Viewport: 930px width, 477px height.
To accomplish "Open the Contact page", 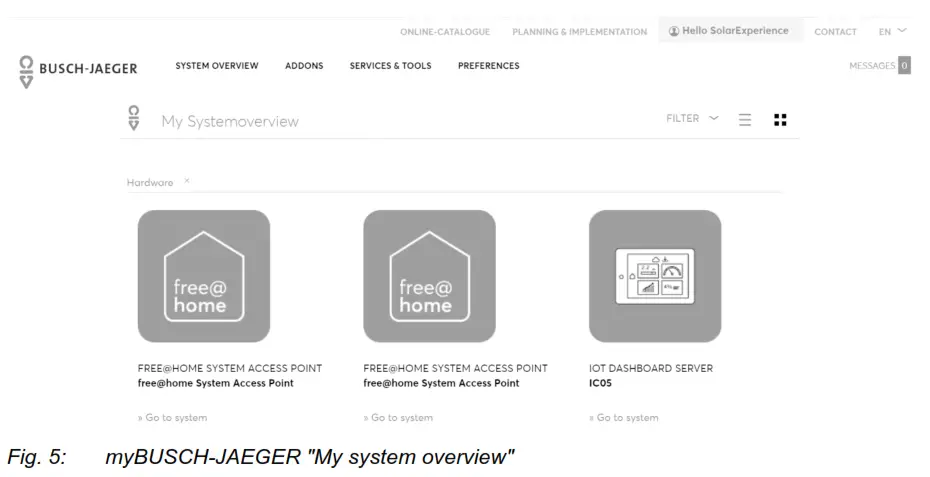I will pos(835,32).
